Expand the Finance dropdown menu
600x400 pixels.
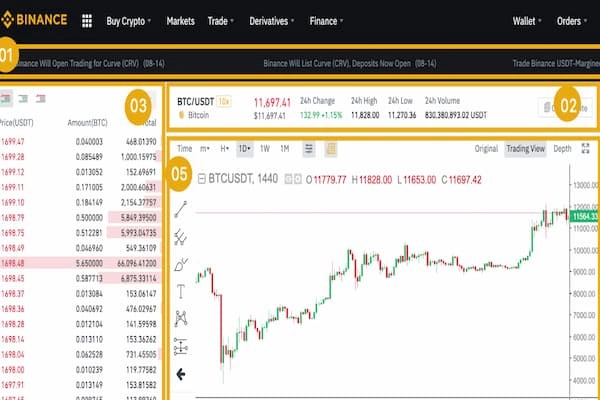[x=326, y=21]
